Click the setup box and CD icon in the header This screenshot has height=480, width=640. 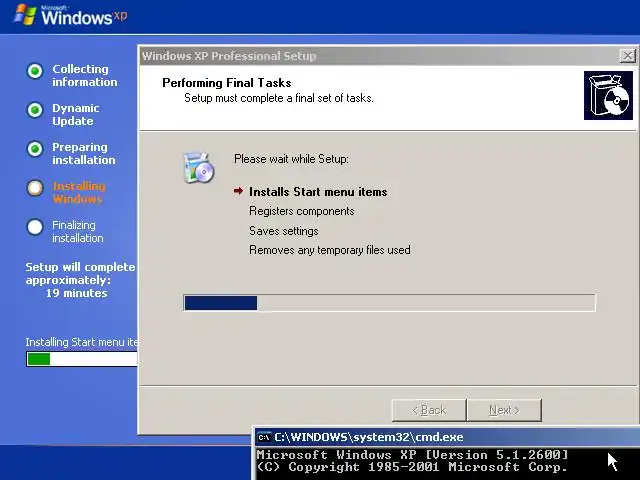pos(608,96)
